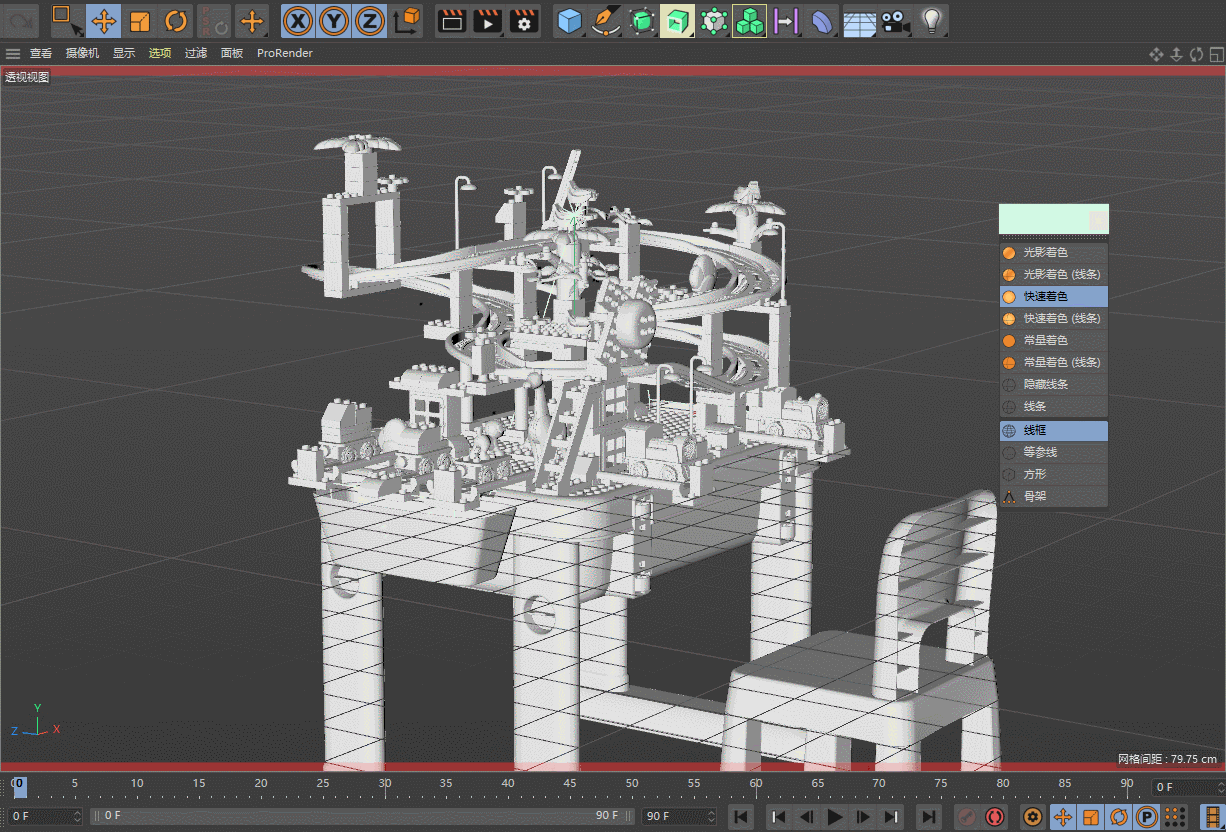
Task: Choose 隐藏线条 display mode
Action: (x=1054, y=385)
